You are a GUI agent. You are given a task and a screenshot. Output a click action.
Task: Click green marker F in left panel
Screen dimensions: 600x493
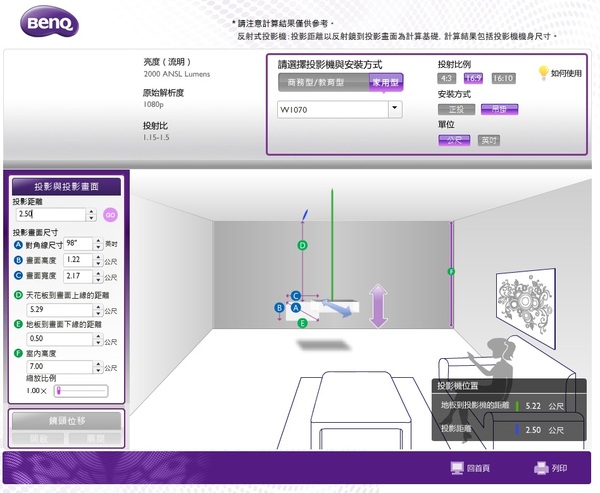[x=18, y=353]
